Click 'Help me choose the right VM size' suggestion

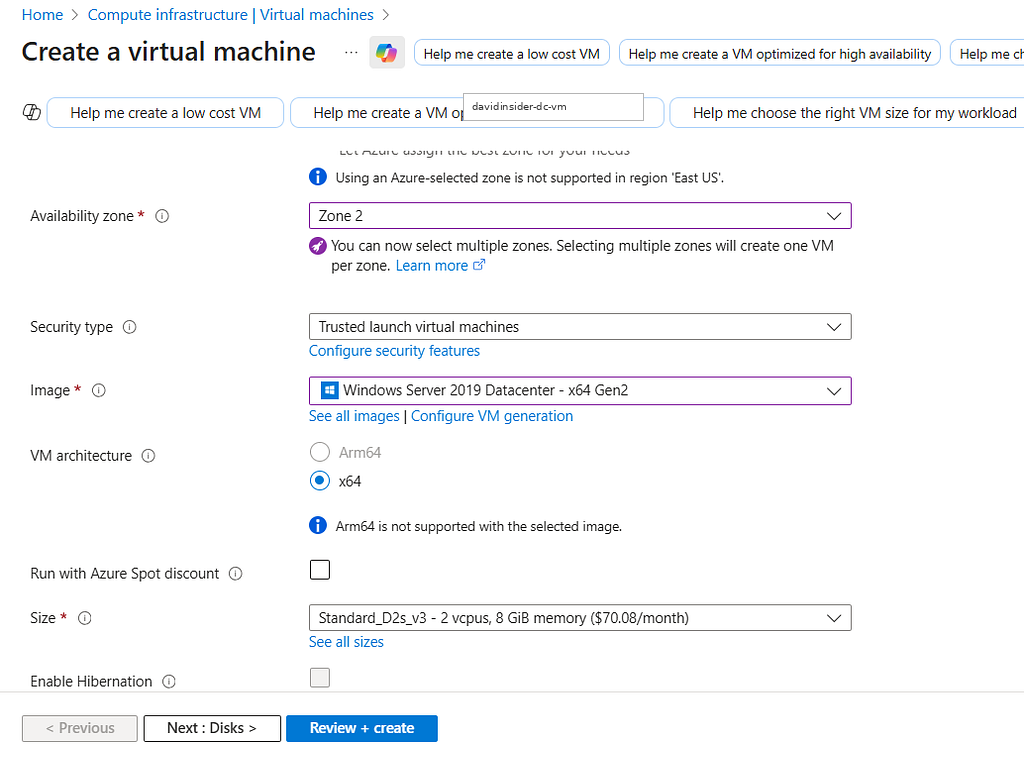coord(848,113)
